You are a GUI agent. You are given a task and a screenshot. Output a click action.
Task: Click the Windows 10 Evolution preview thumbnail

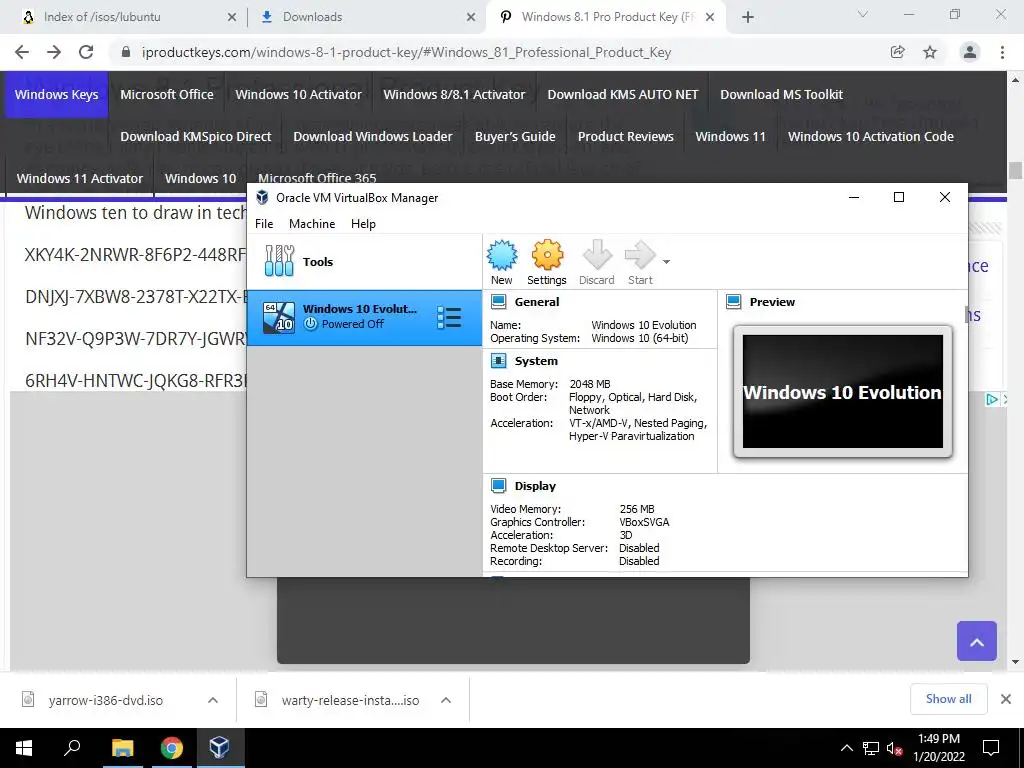pyautogui.click(x=842, y=391)
